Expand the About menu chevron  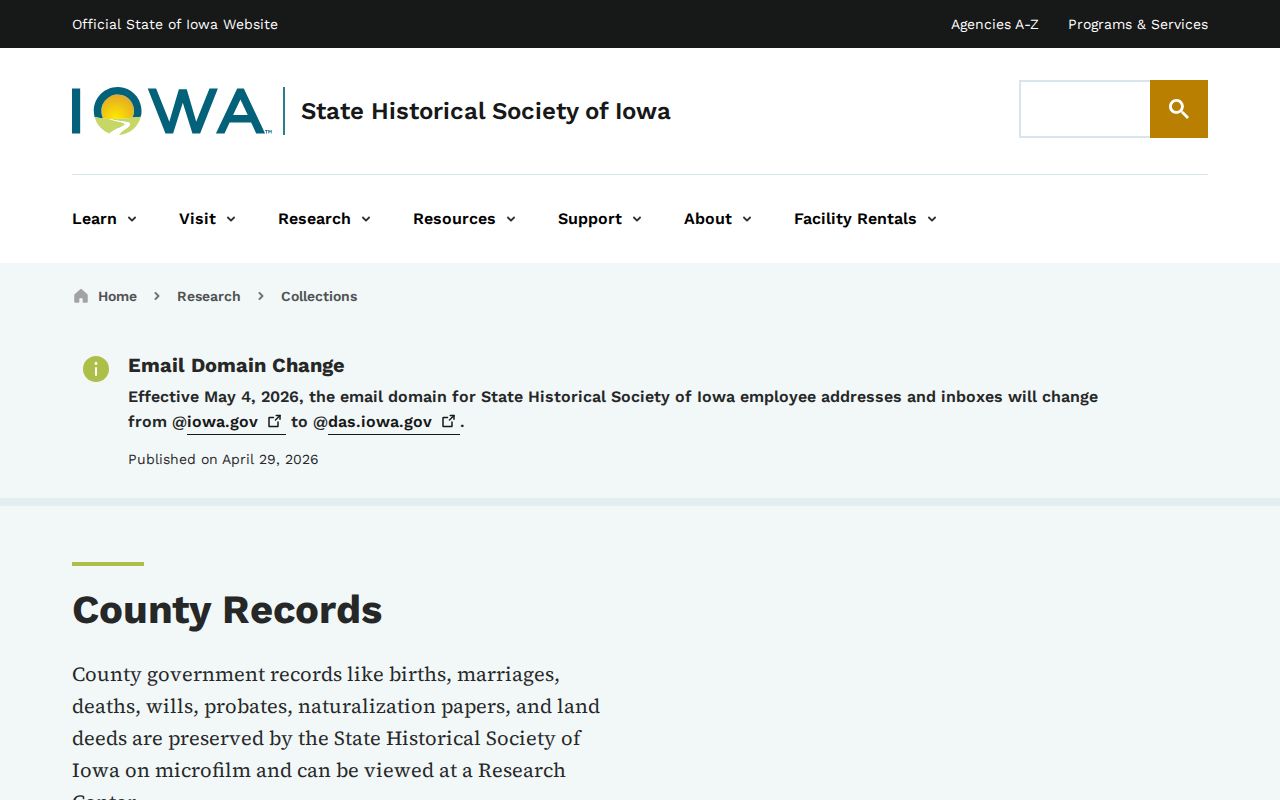(x=747, y=219)
